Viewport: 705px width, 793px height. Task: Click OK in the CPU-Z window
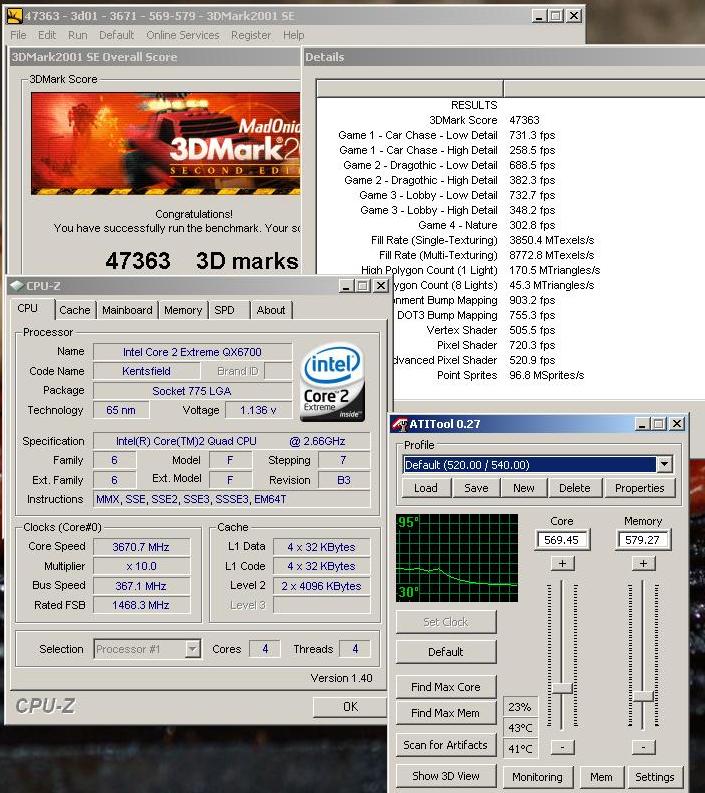pos(350,707)
